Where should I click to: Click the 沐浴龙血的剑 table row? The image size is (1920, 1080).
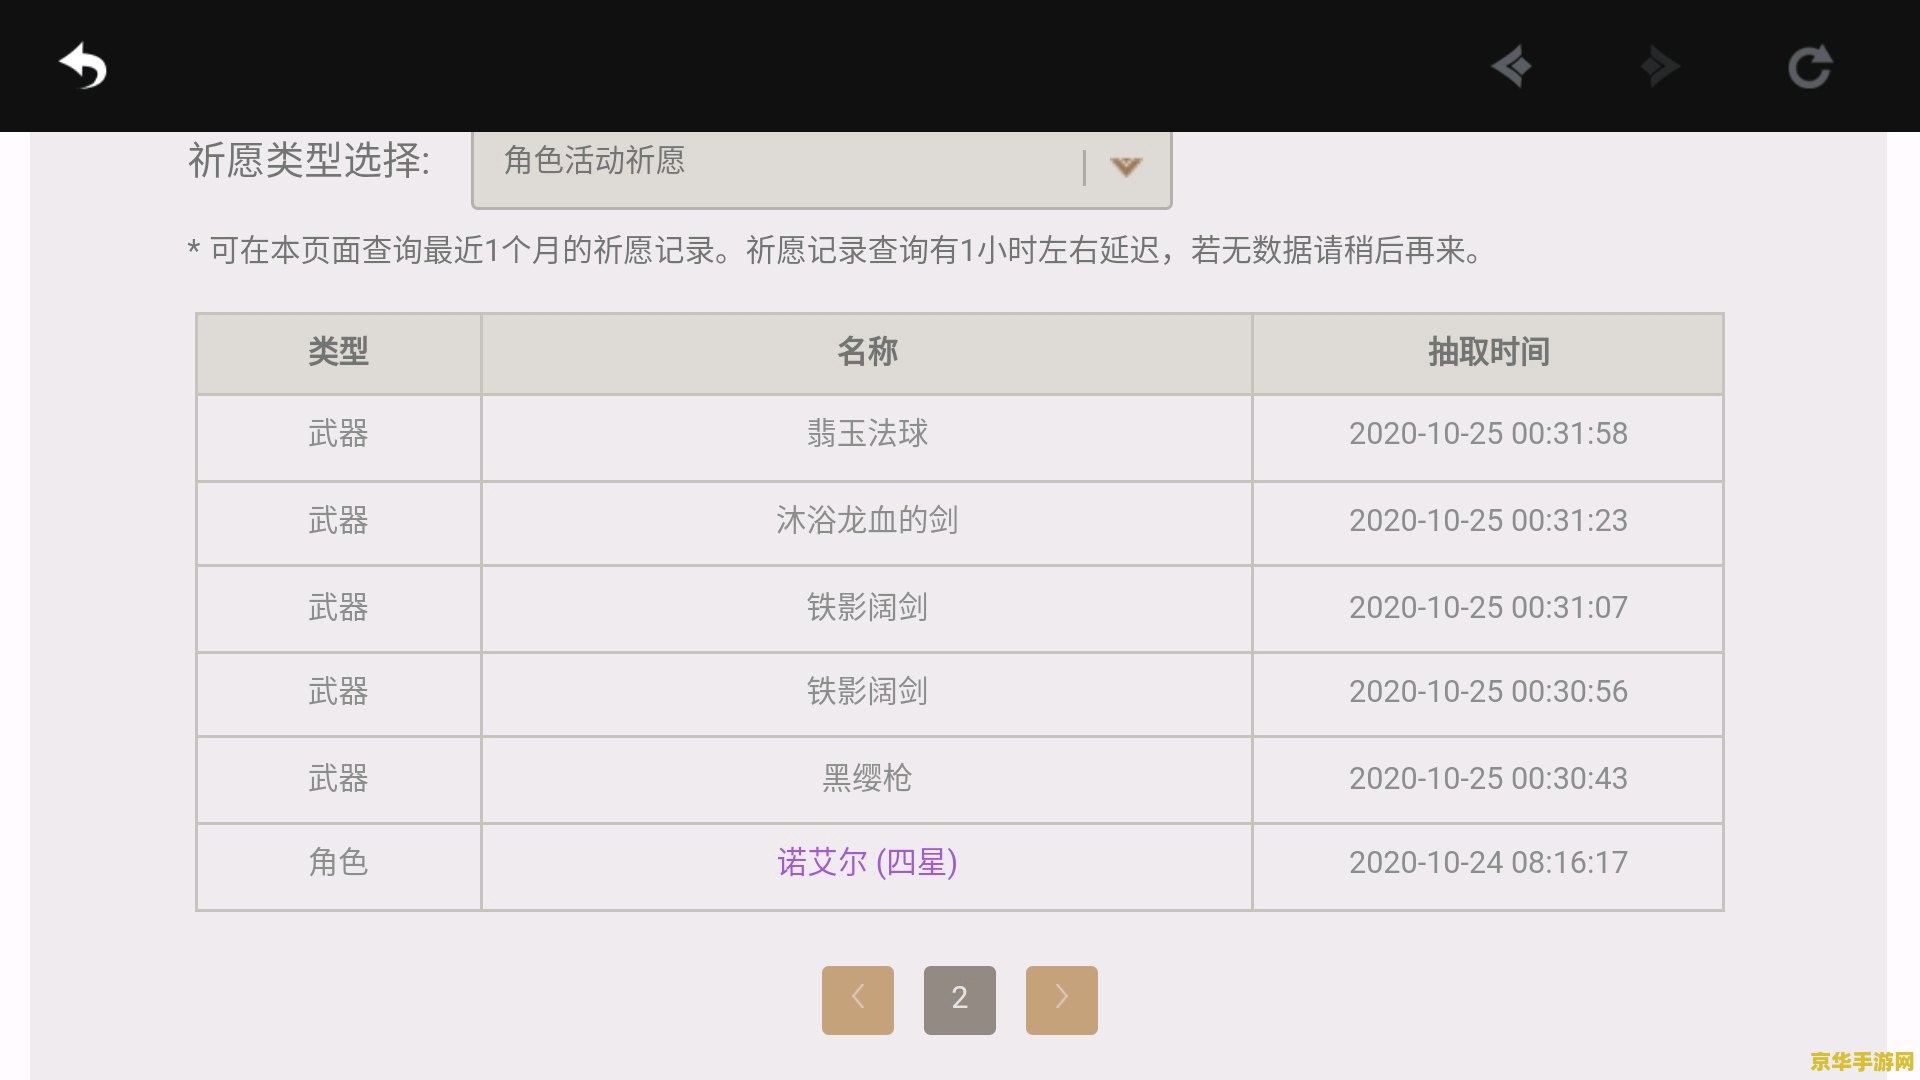point(866,521)
